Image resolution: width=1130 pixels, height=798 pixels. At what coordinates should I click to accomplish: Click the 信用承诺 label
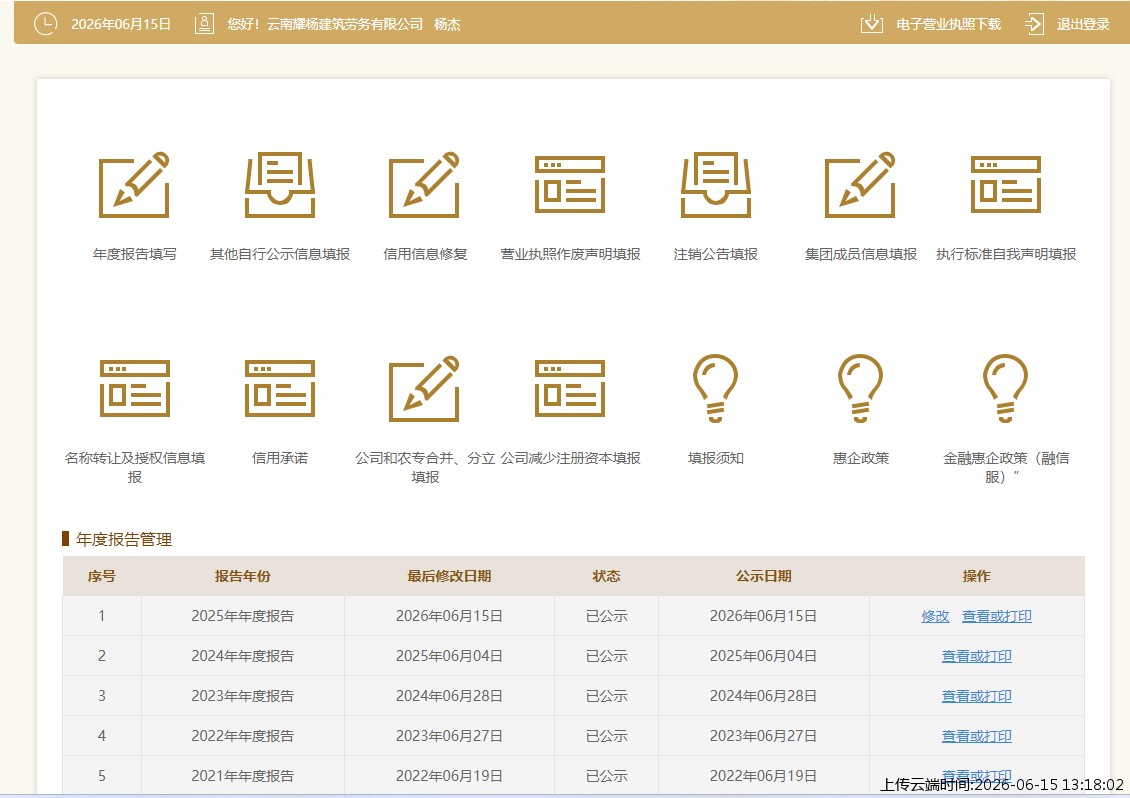coord(280,458)
